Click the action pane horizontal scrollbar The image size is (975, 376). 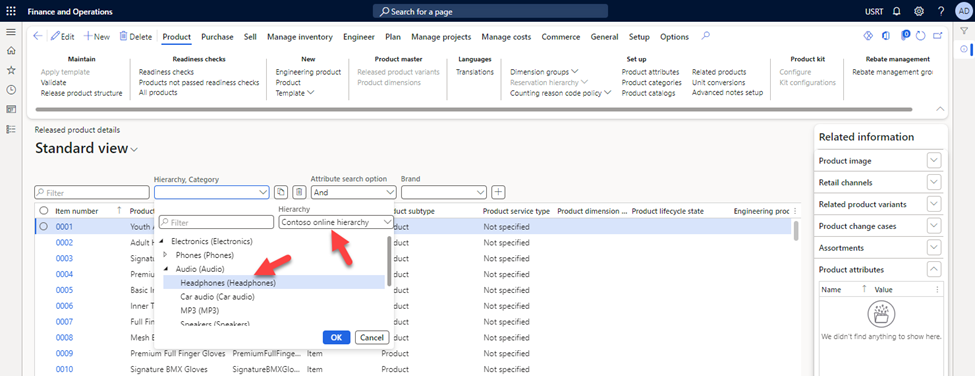473,109
